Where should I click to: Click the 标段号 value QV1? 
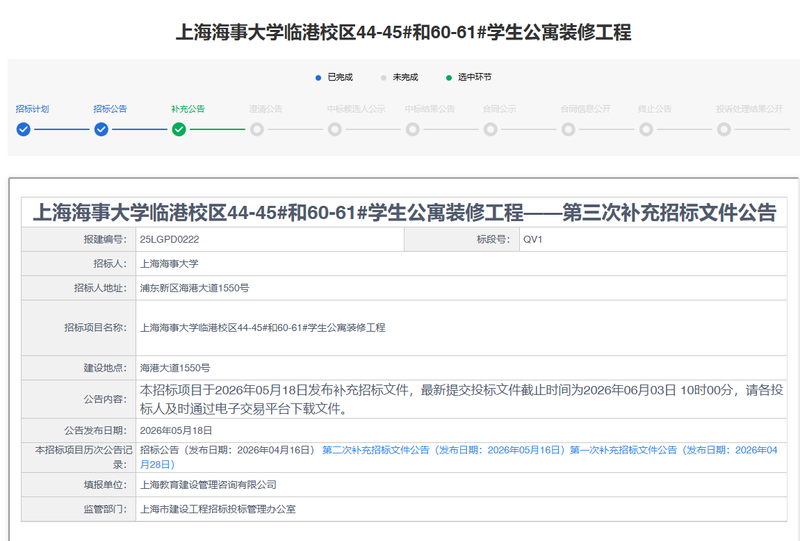533,239
